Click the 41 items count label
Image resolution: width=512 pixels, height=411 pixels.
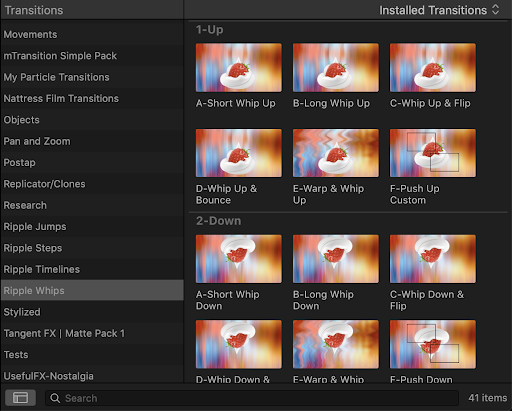(x=487, y=398)
